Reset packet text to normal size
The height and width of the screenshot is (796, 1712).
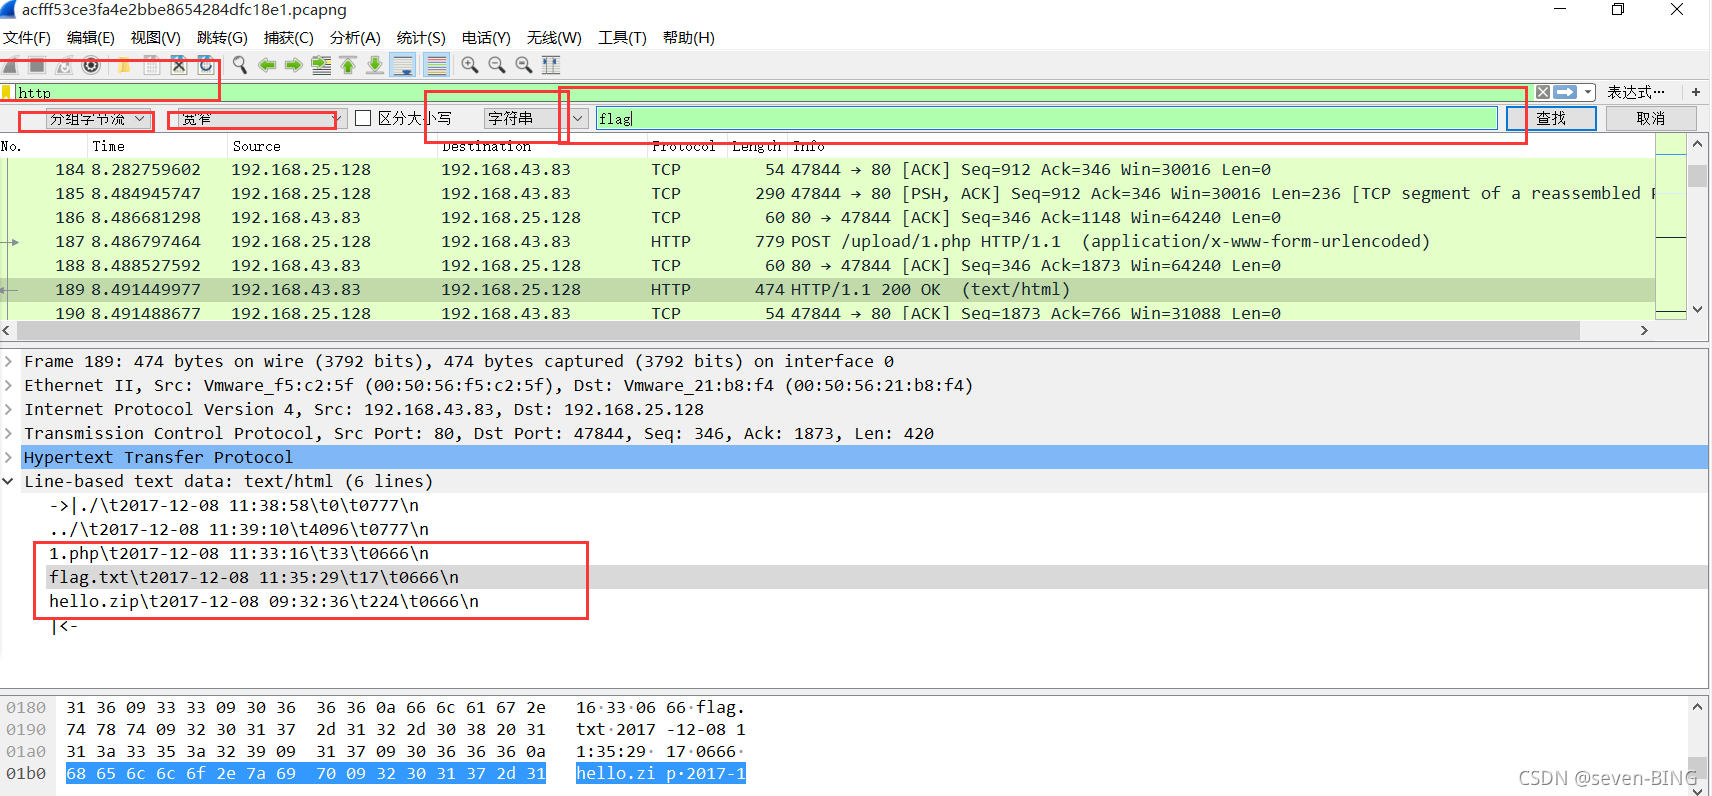click(524, 65)
